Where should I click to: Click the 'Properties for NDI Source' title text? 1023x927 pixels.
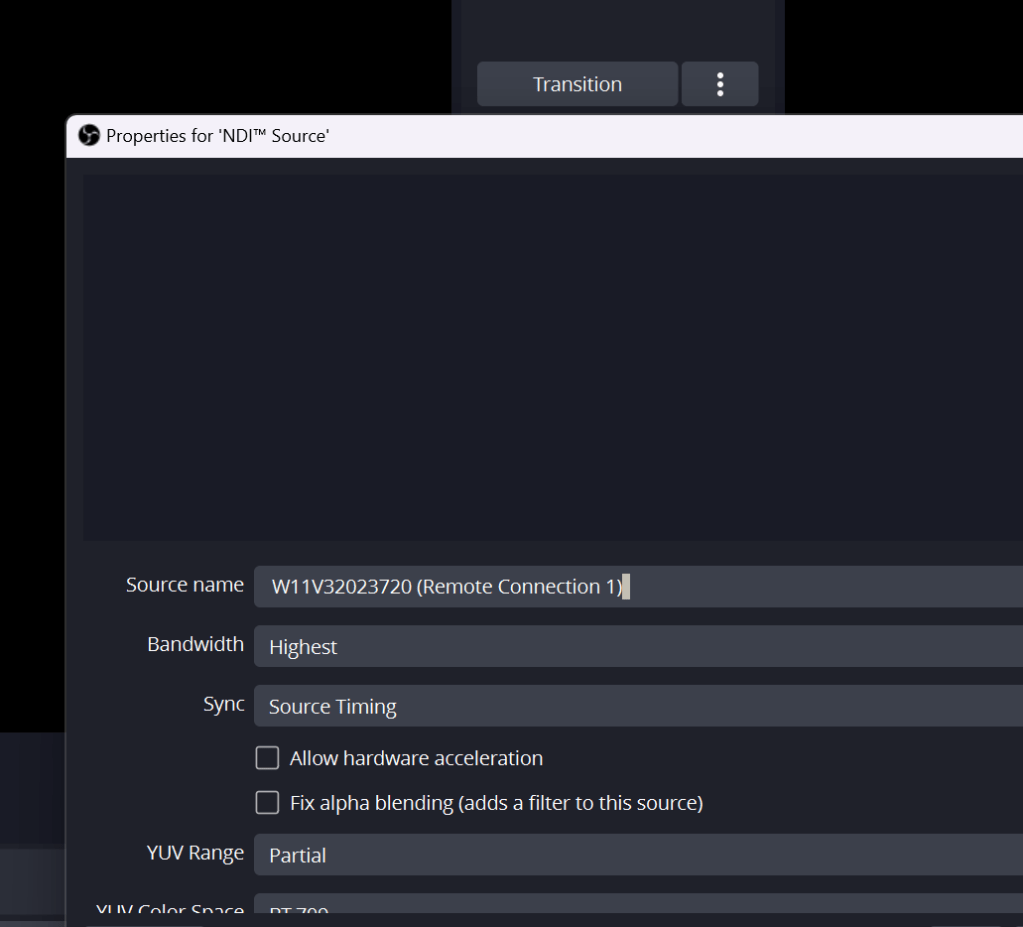(x=217, y=136)
